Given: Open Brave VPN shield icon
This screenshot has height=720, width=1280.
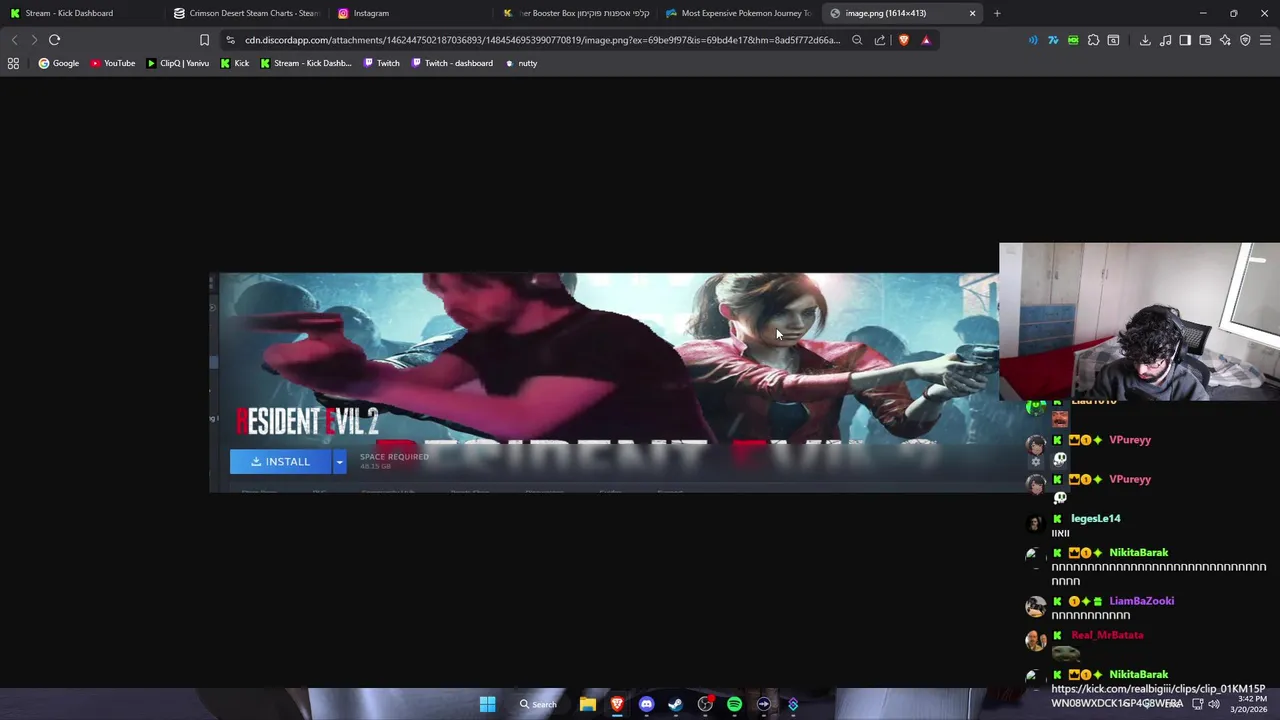Looking at the screenshot, I should [x=1245, y=40].
